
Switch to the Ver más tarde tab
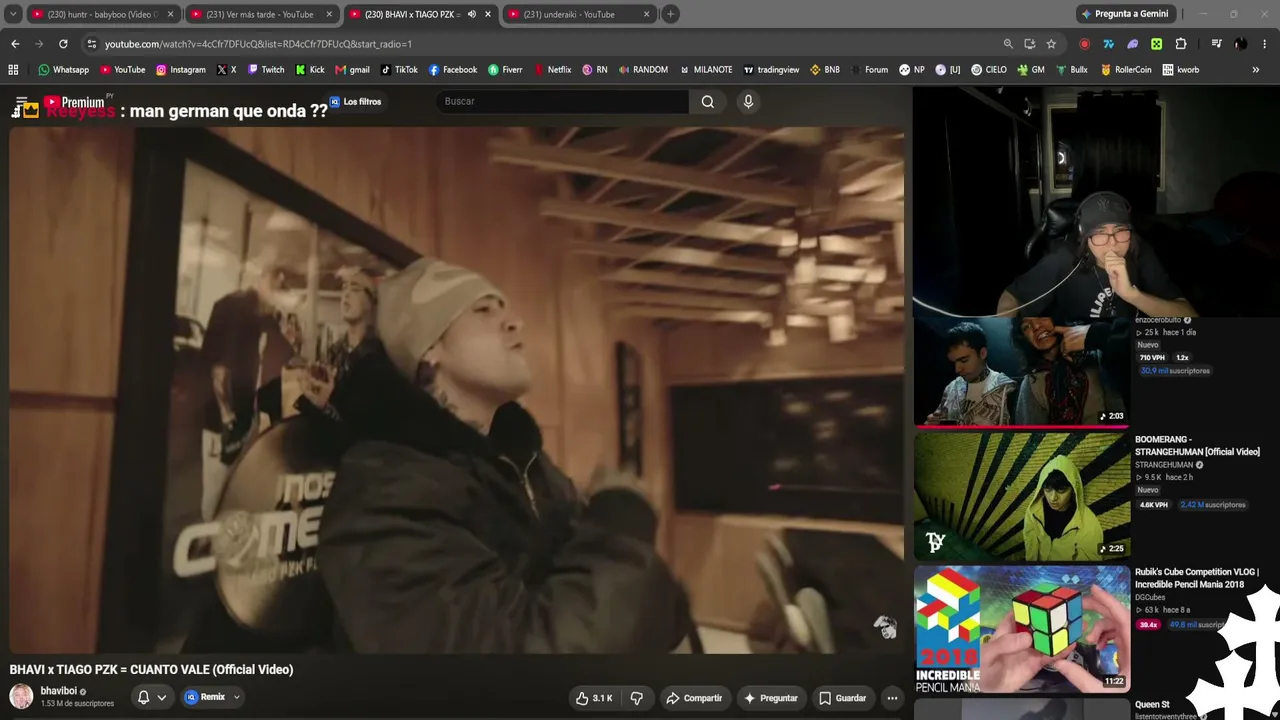click(262, 14)
